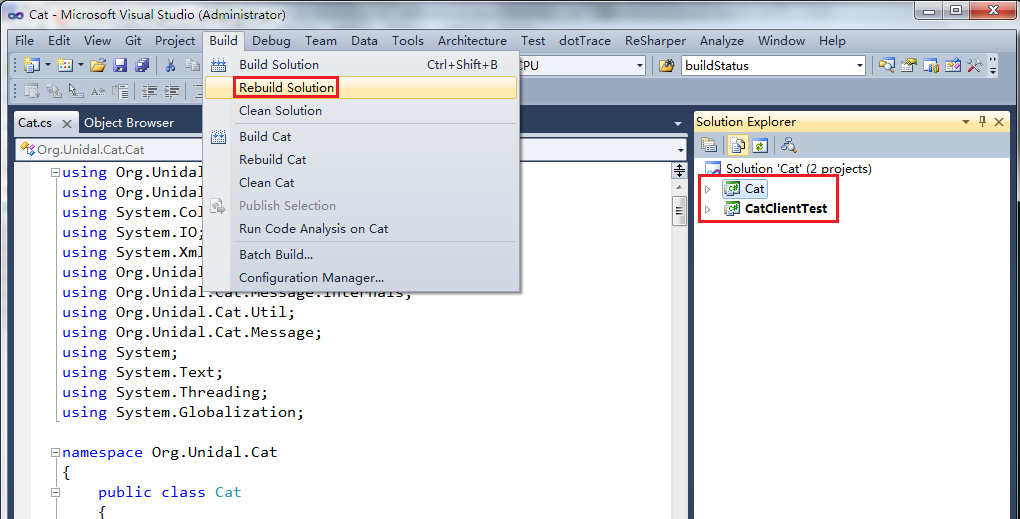Click the Add New Item toolbar icon
The width and height of the screenshot is (1020, 519).
[x=65, y=65]
